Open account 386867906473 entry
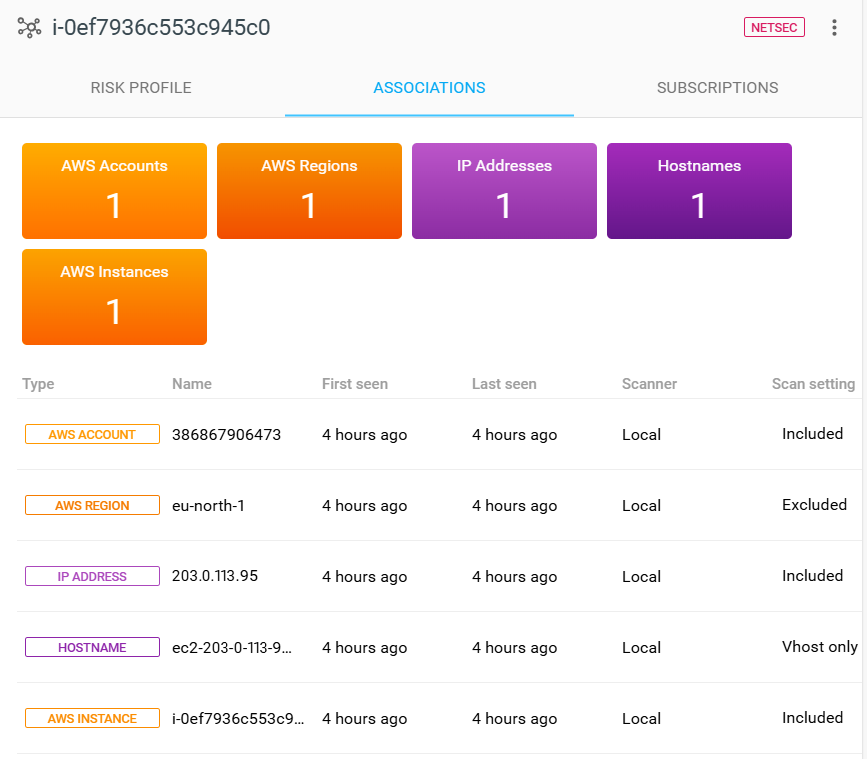Viewport: 867px width, 759px height. [226, 435]
